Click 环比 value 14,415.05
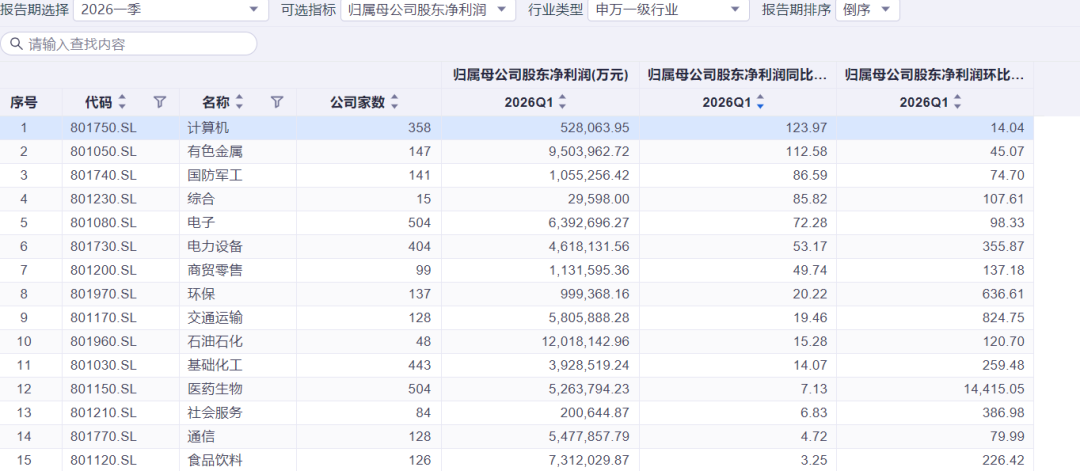 (994, 389)
